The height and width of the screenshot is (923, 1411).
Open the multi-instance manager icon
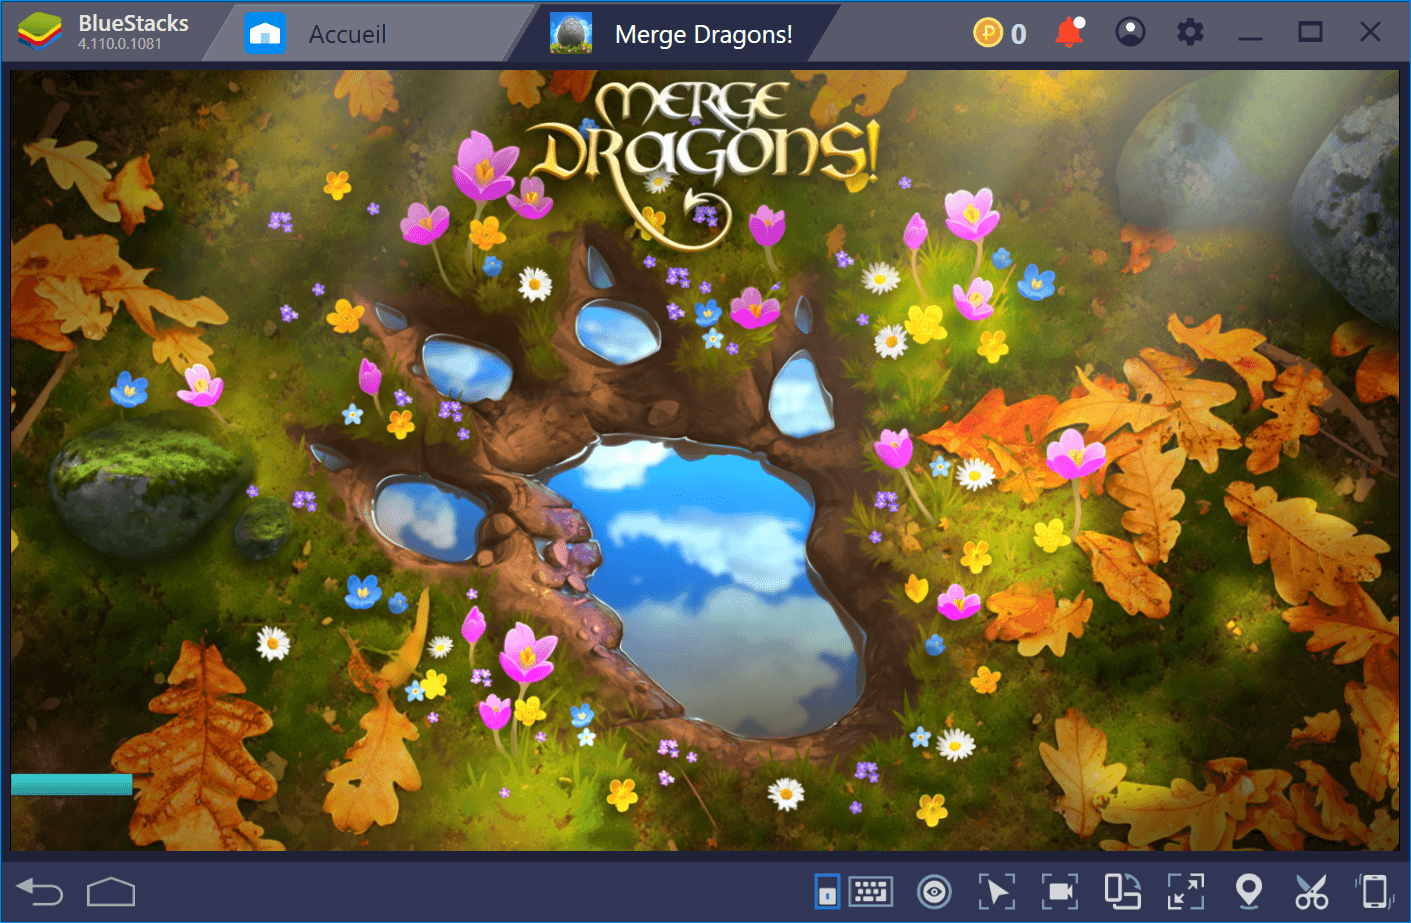[1122, 891]
